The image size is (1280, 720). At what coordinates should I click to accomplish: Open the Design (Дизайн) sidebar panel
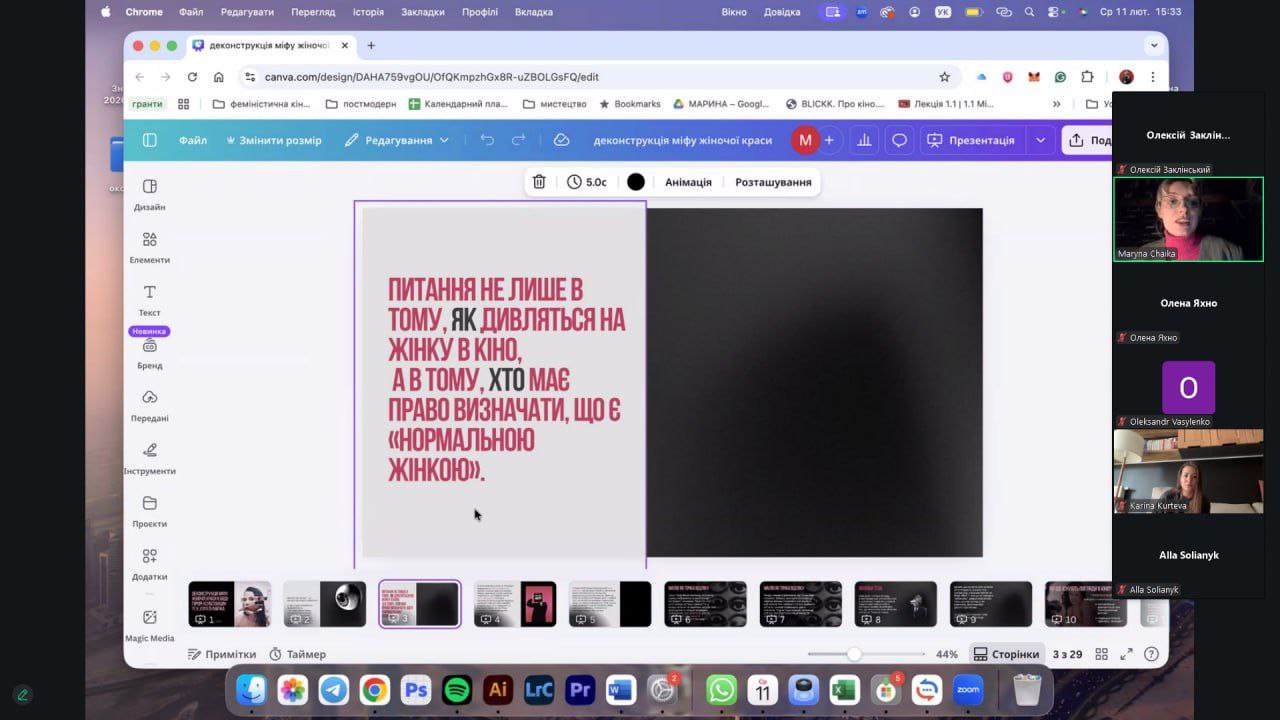click(149, 194)
